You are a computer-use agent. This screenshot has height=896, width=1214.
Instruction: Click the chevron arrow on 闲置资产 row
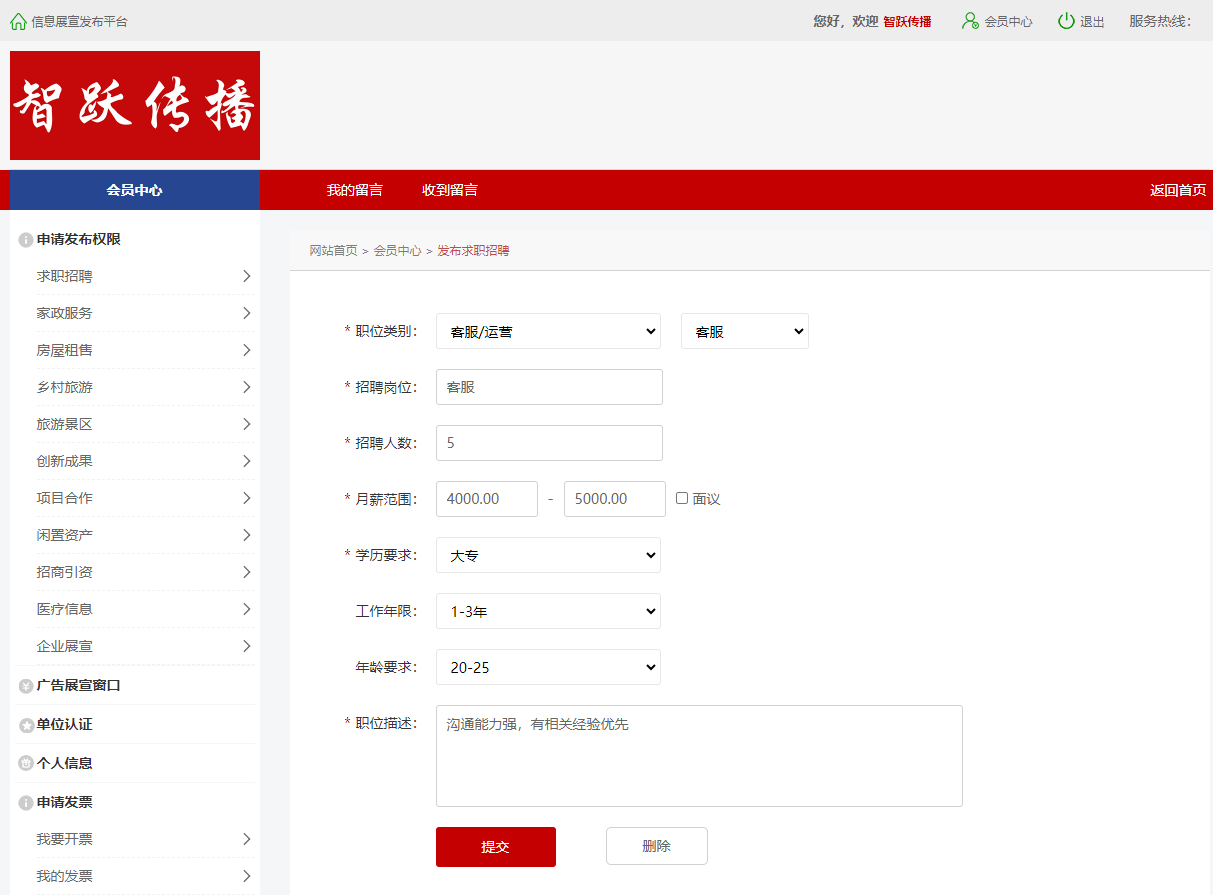click(247, 535)
